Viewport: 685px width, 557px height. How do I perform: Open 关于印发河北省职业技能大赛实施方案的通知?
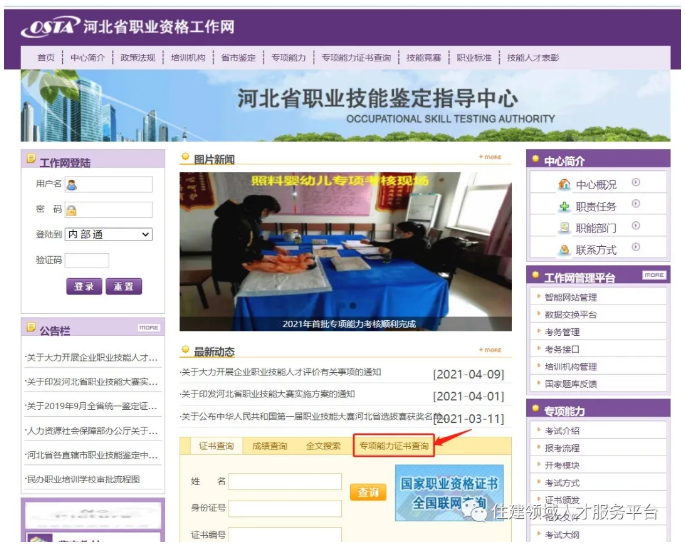(x=267, y=394)
